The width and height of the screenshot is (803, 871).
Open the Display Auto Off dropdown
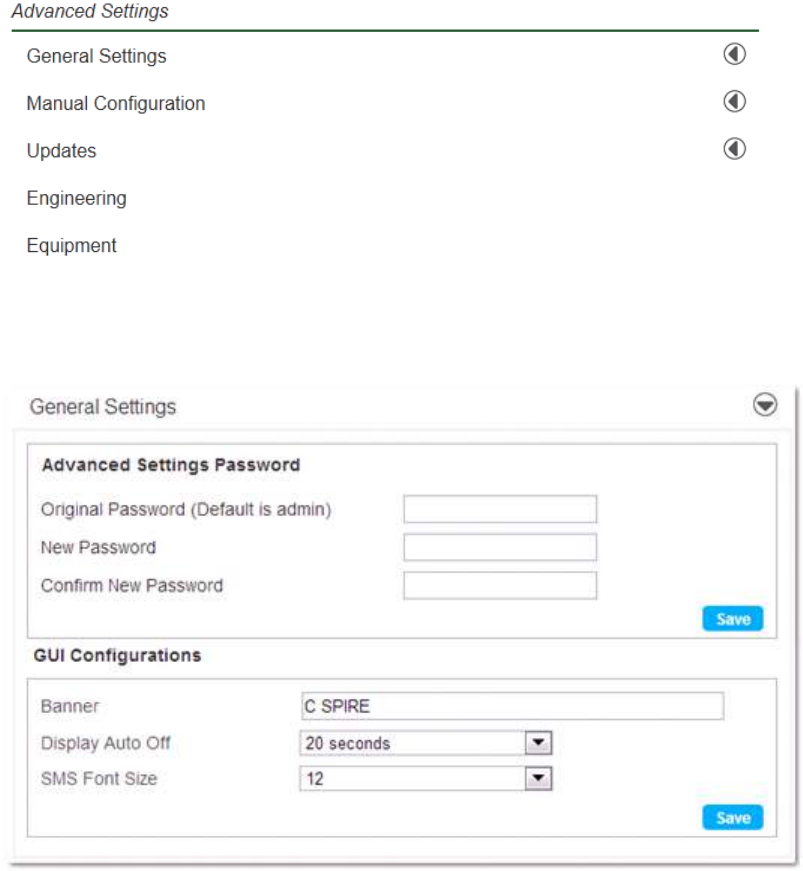coord(539,743)
